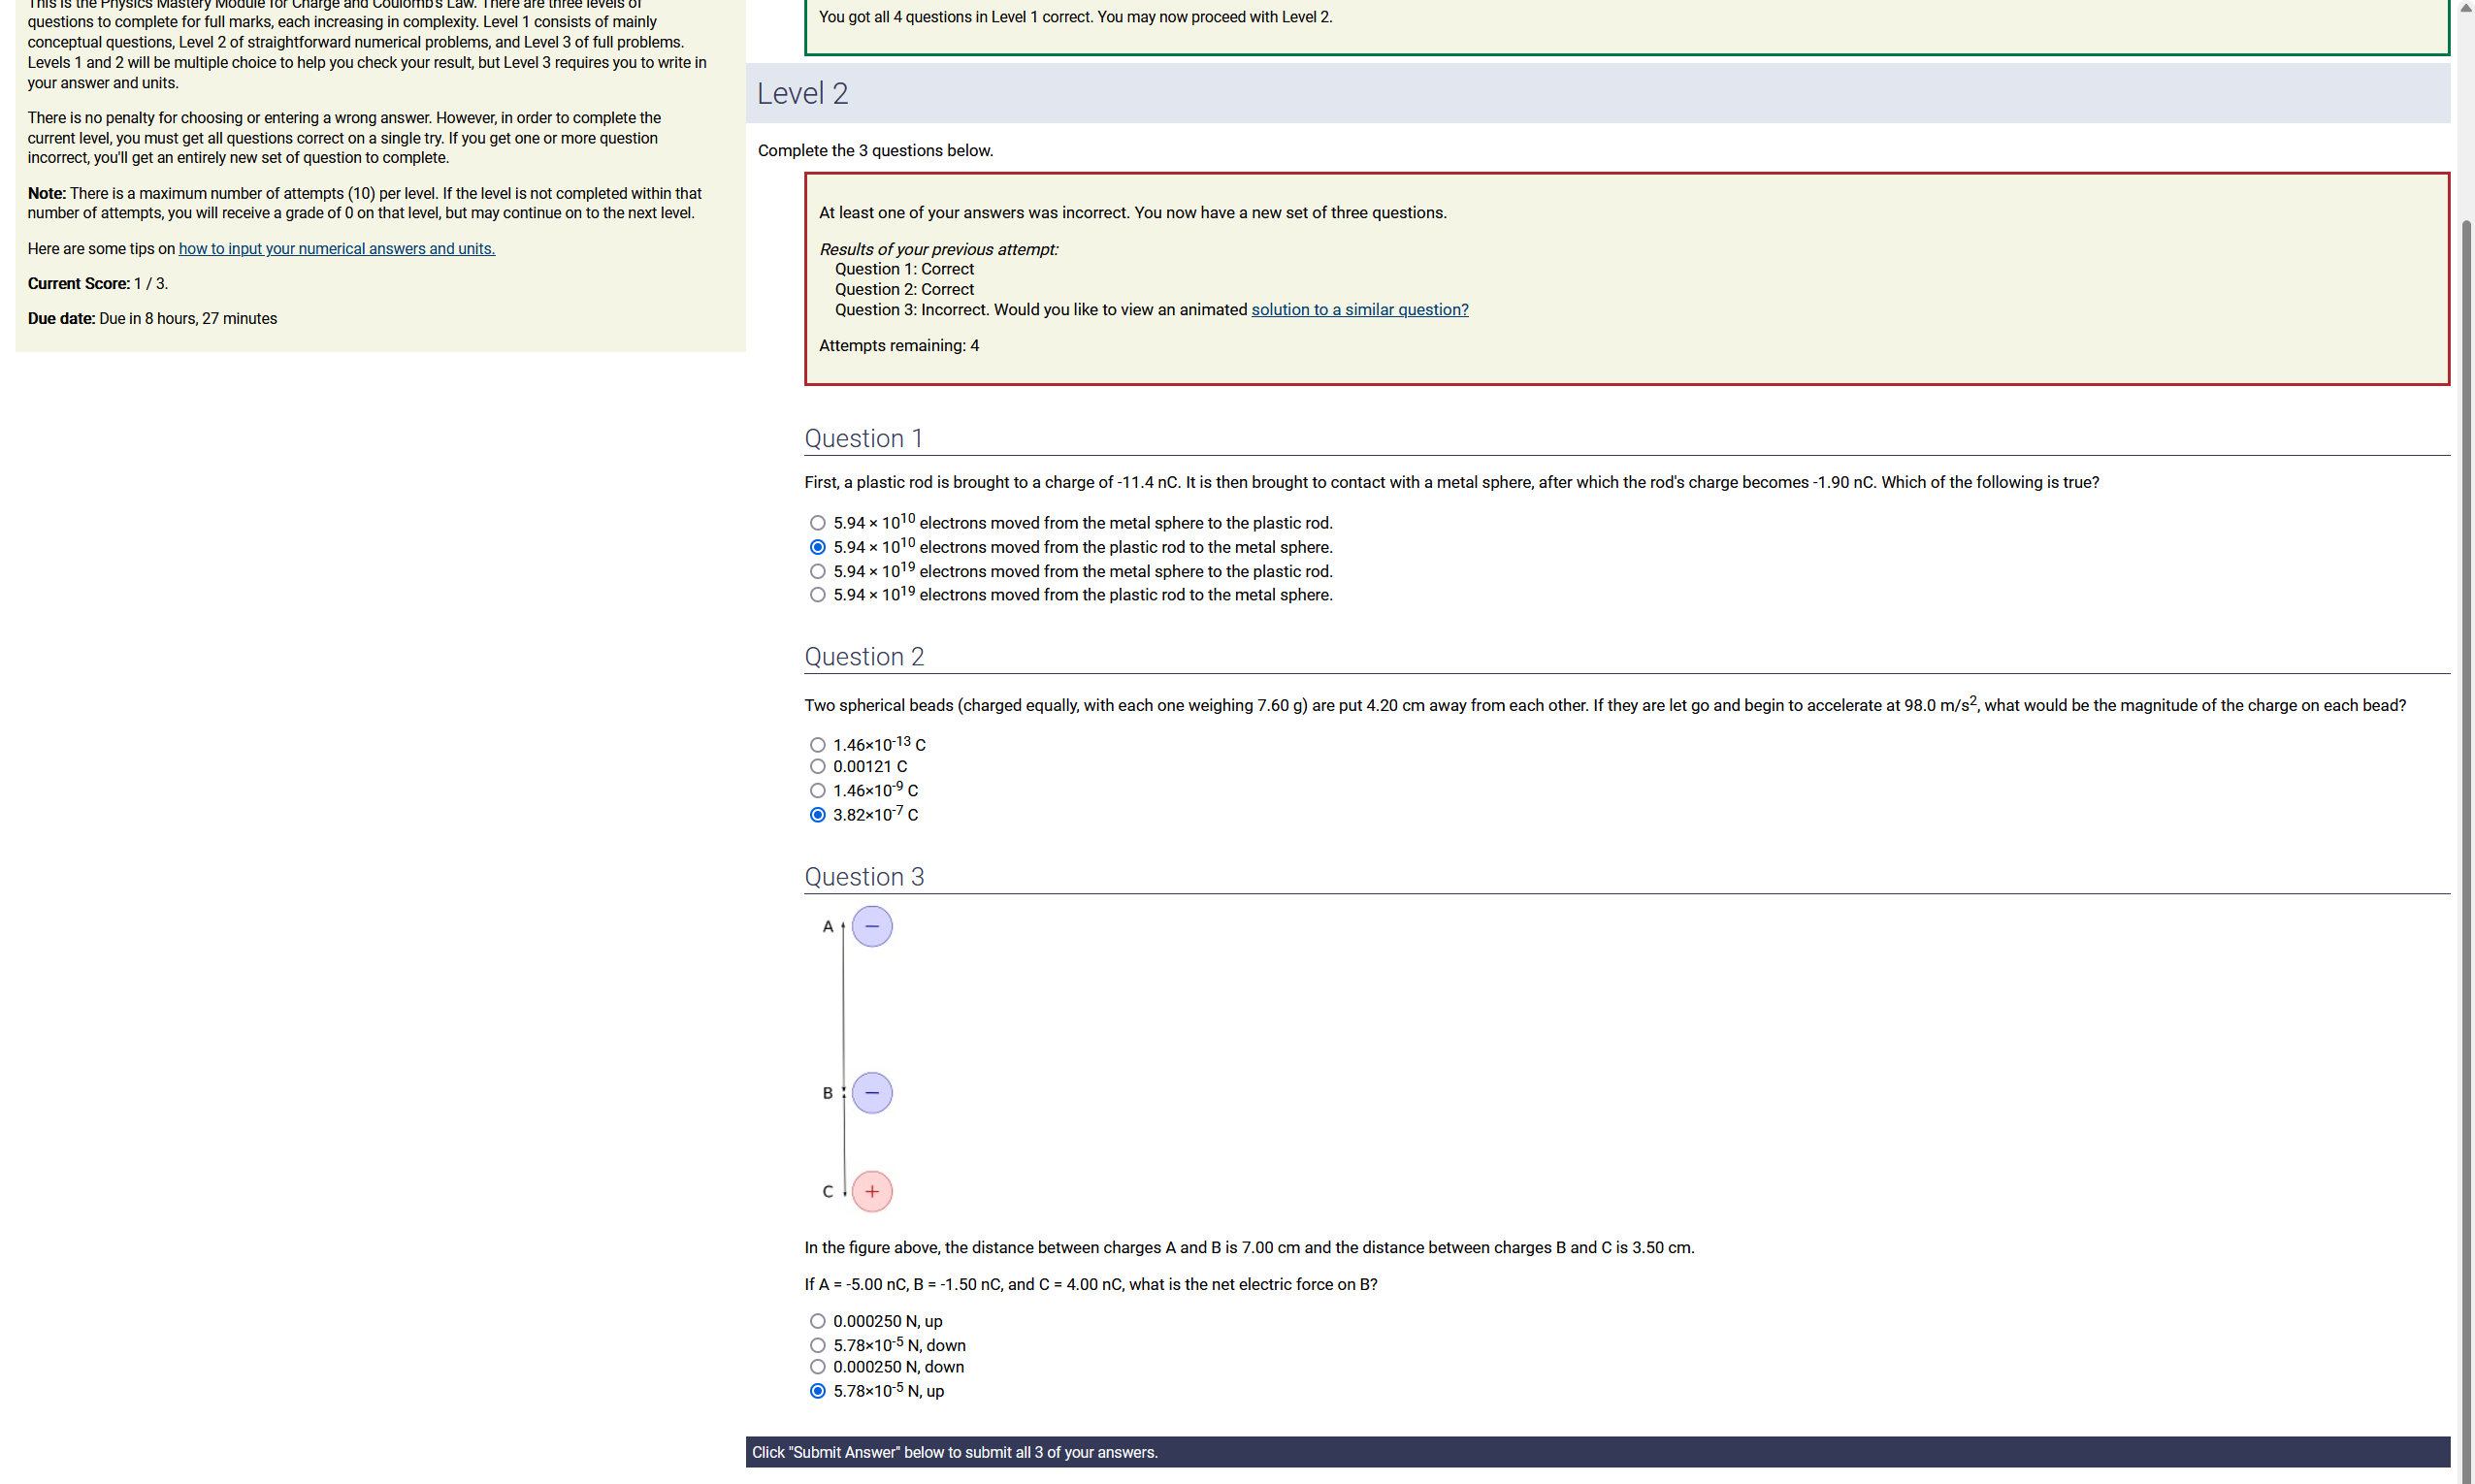Choose the 1.46×10^-13 C answer
This screenshot has width=2475, height=1484.
point(817,745)
